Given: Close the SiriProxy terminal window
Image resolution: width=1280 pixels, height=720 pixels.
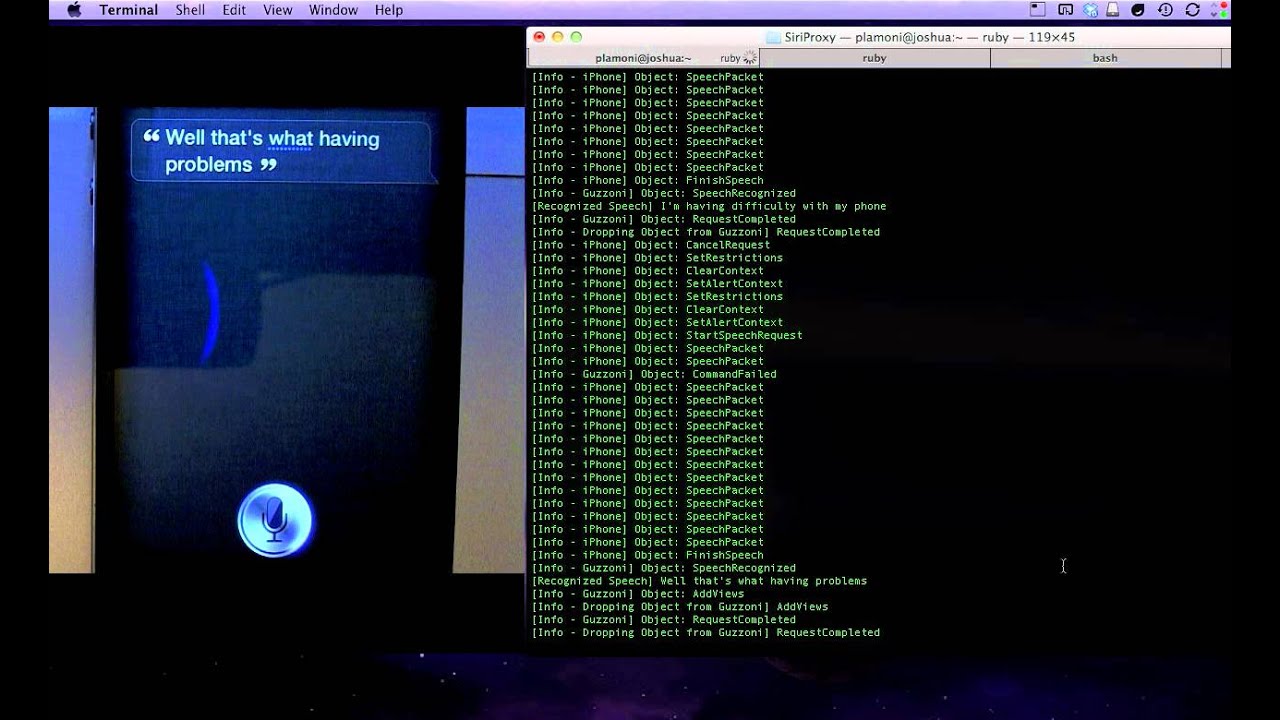Looking at the screenshot, I should point(539,37).
